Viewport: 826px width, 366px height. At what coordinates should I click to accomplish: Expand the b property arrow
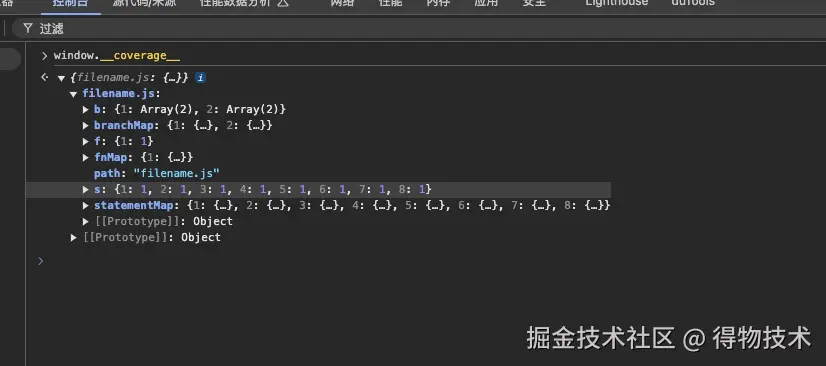pos(86,110)
